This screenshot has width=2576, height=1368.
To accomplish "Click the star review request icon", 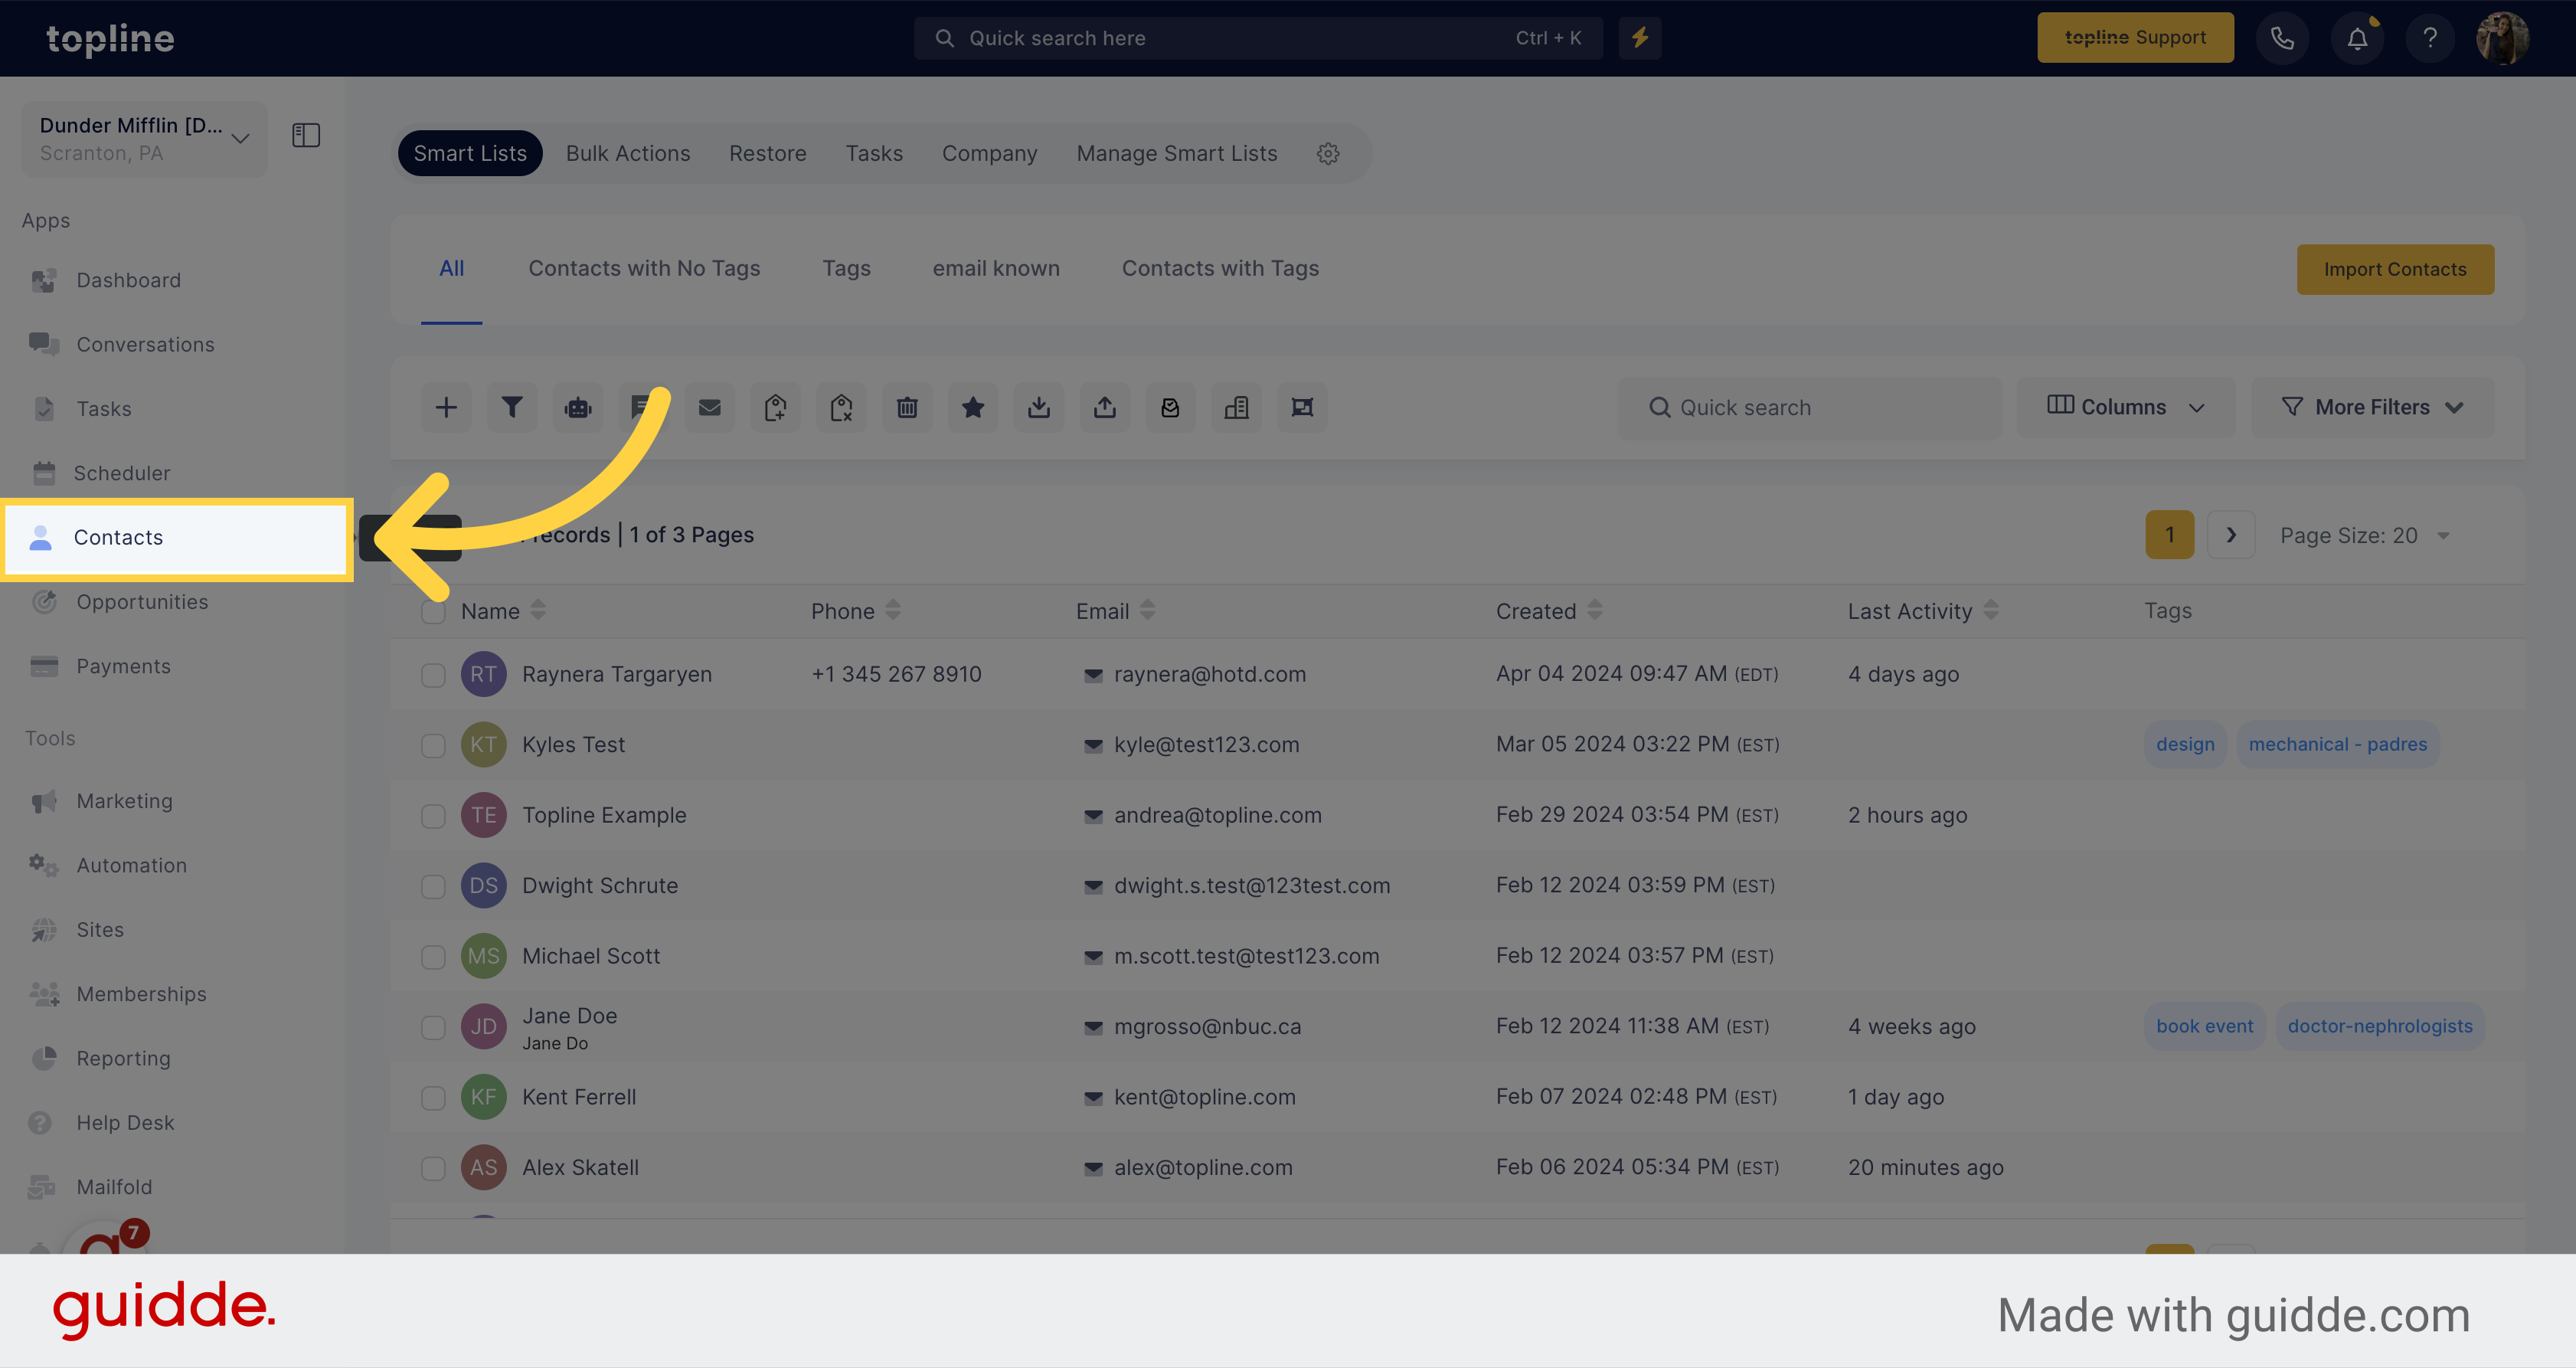I will [x=973, y=407].
